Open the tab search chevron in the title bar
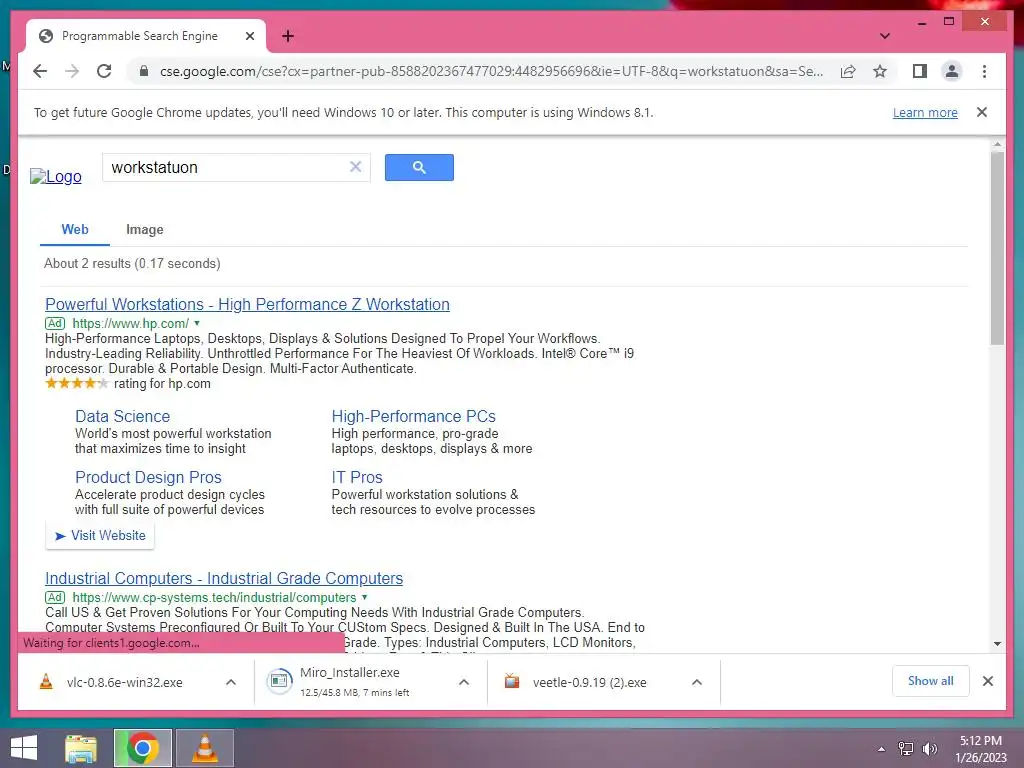This screenshot has height=768, width=1024. (884, 36)
